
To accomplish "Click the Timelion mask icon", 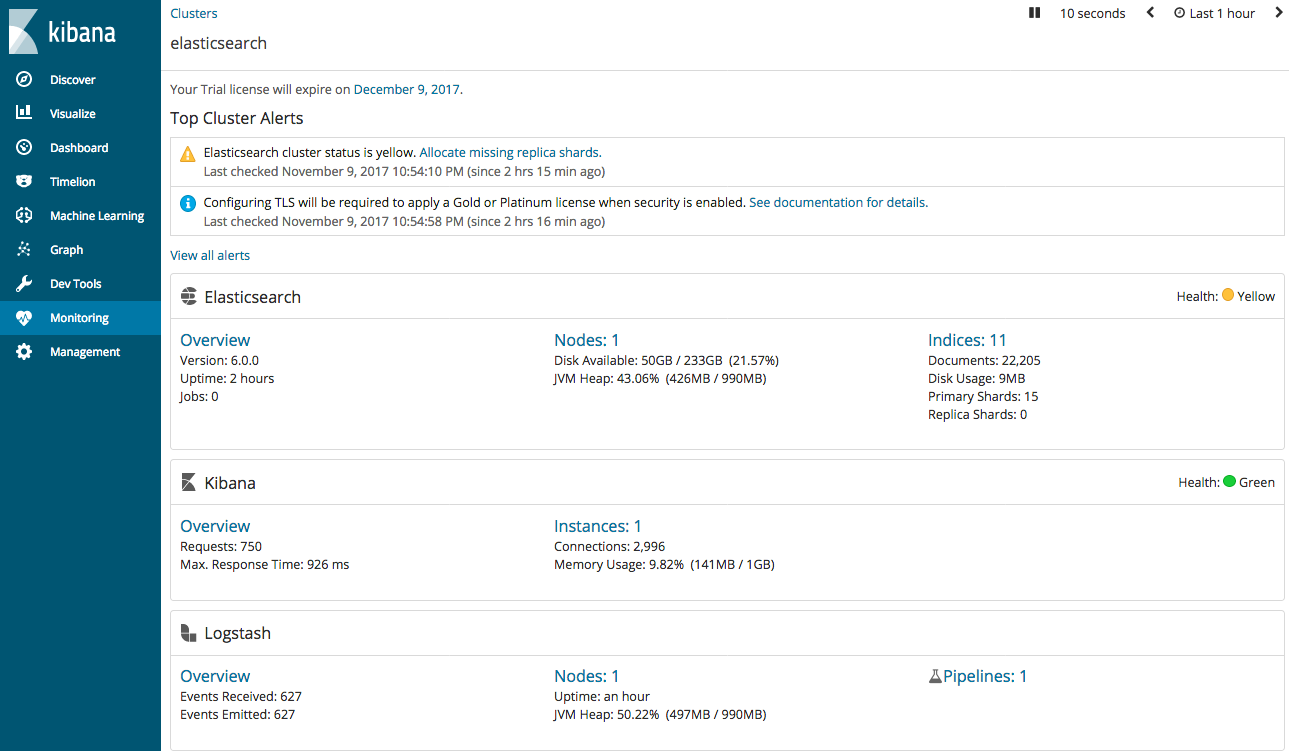I will 24,182.
